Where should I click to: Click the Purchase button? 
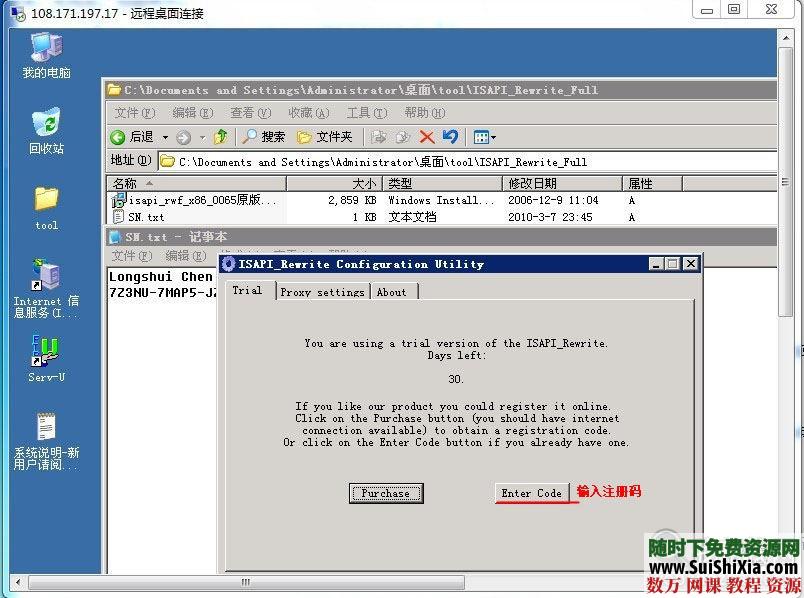point(386,493)
